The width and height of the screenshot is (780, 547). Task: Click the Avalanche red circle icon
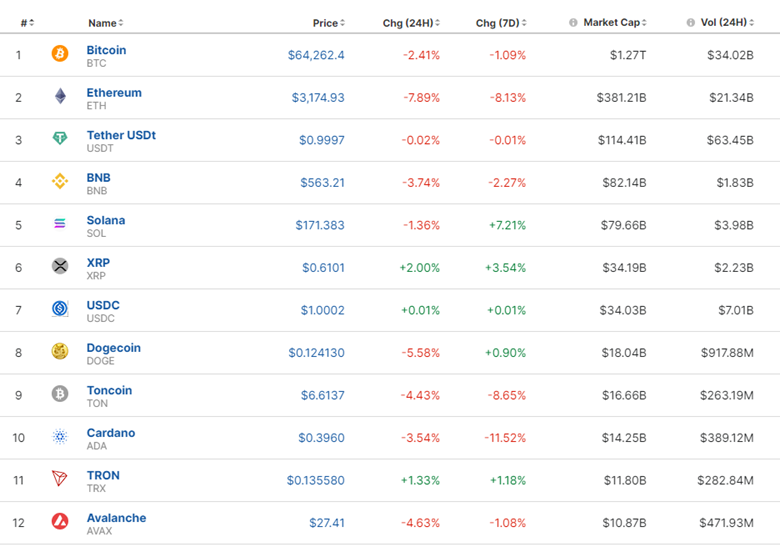point(60,521)
